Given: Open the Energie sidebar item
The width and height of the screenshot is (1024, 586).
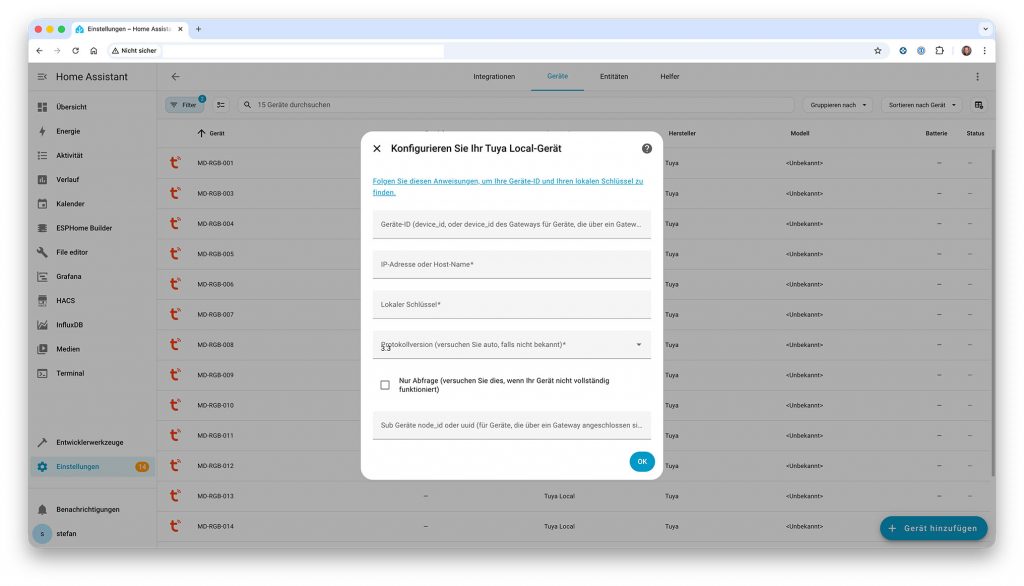Looking at the screenshot, I should pyautogui.click(x=68, y=131).
